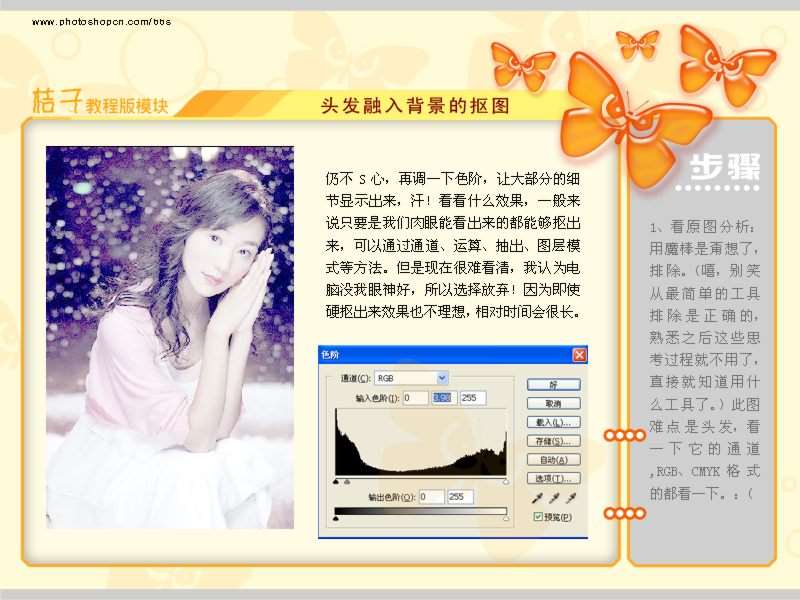Select the gray point eyedropper

tap(553, 498)
